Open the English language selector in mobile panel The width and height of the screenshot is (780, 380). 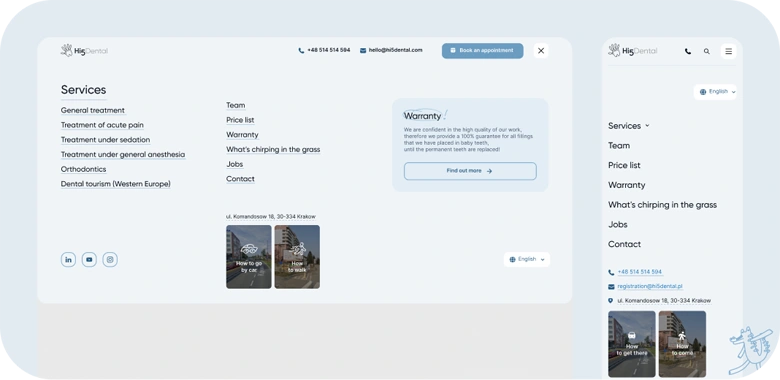tap(715, 92)
